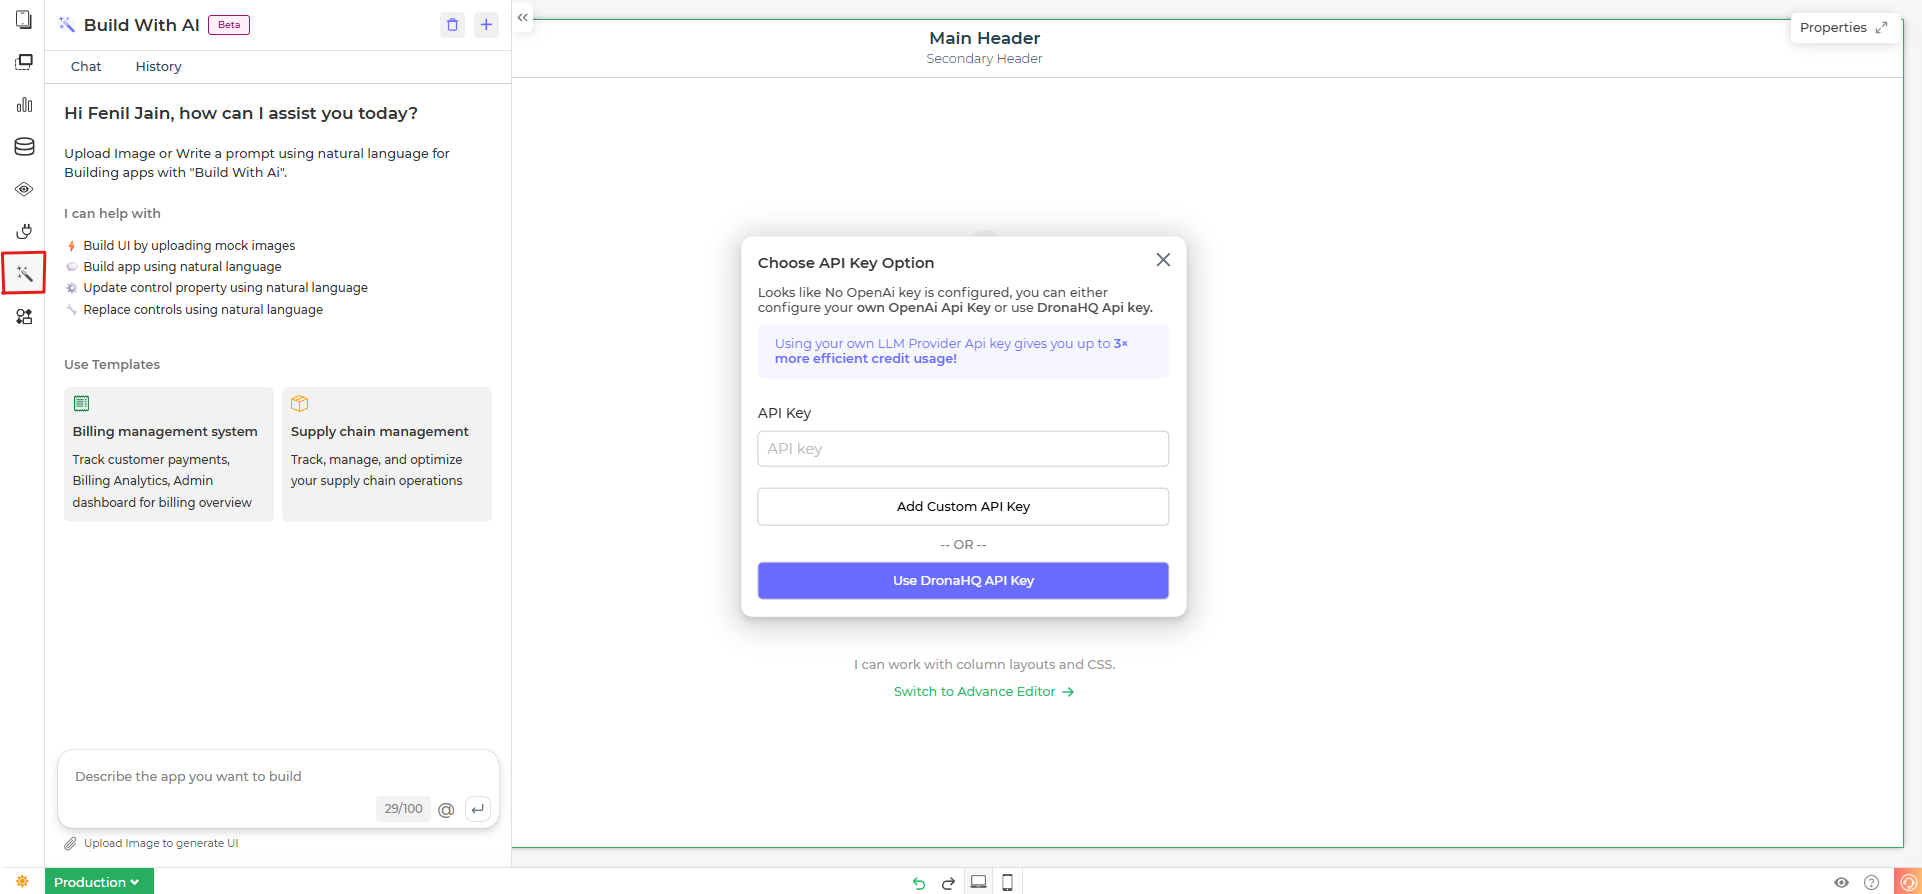Click the Main Header text
This screenshot has width=1922, height=894.
coord(984,38)
